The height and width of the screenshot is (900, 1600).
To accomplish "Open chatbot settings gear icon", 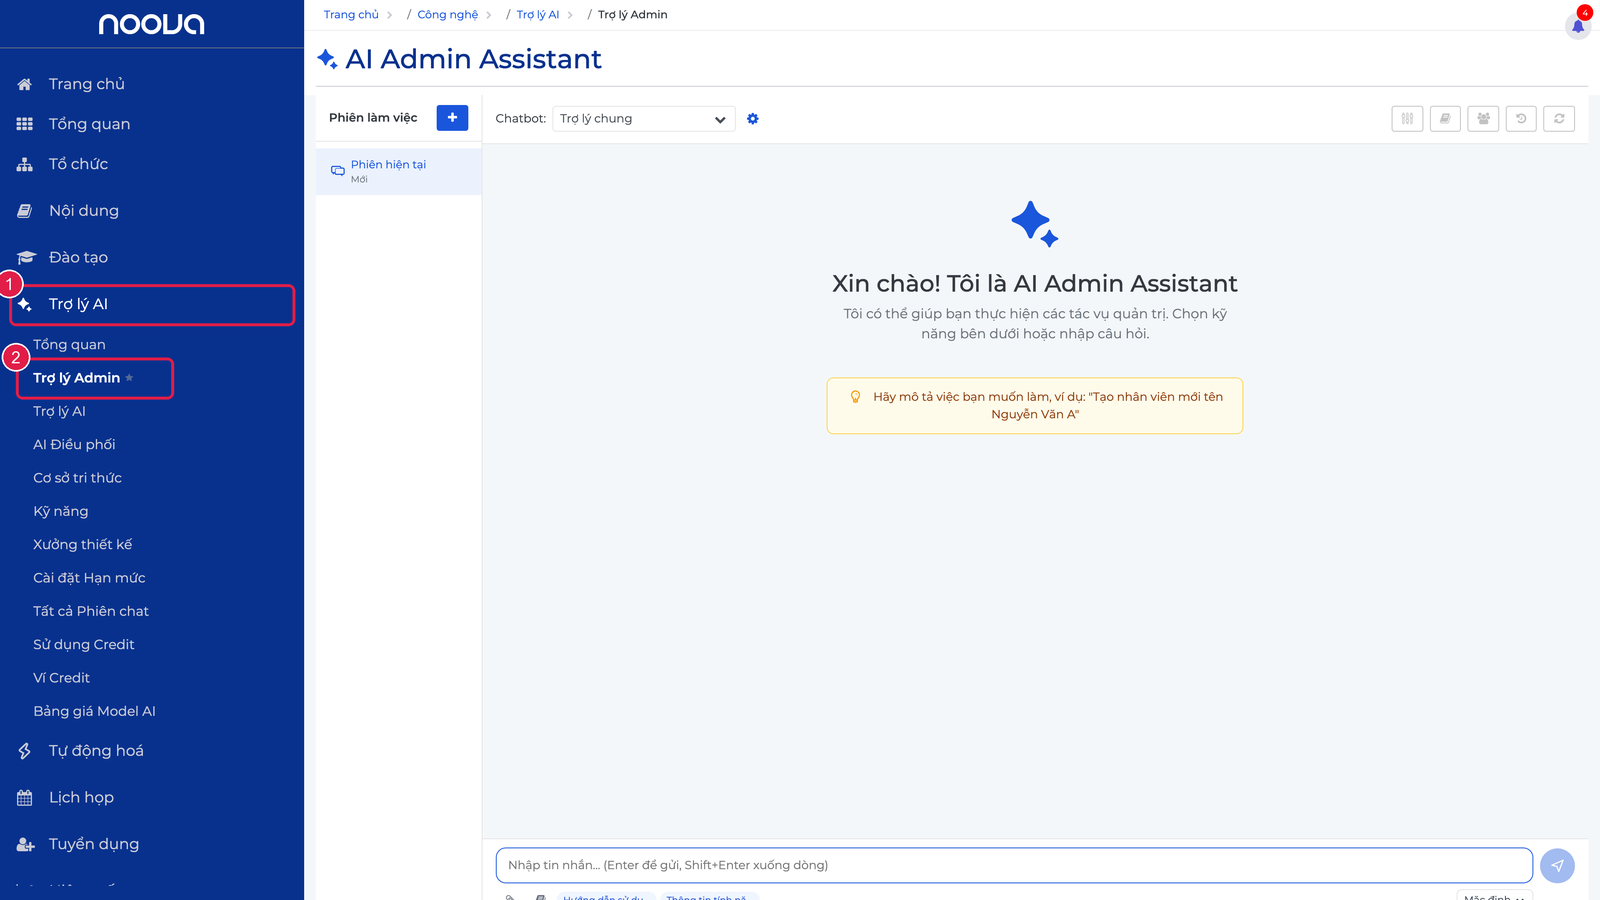I will [x=753, y=119].
